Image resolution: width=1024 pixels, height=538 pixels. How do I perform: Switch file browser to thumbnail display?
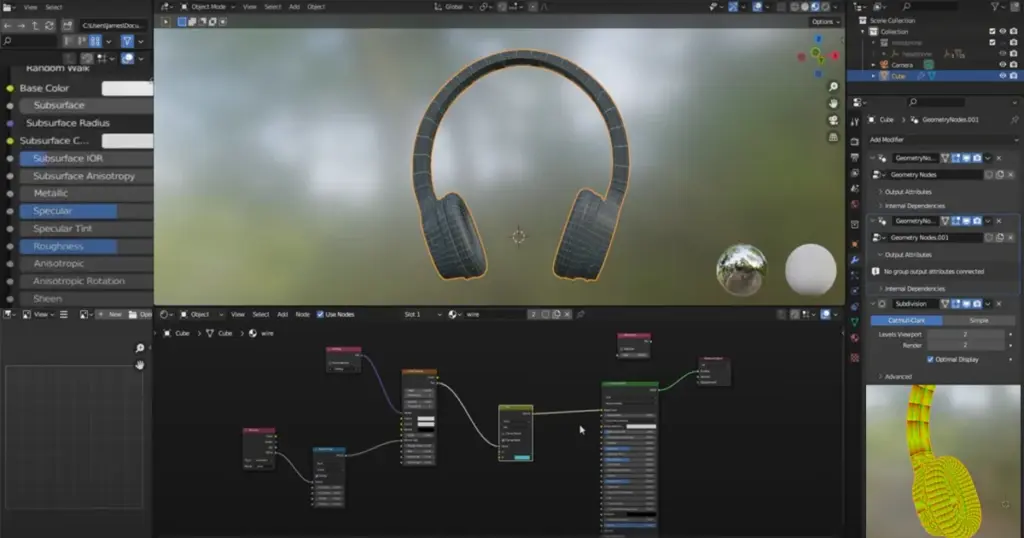point(95,41)
